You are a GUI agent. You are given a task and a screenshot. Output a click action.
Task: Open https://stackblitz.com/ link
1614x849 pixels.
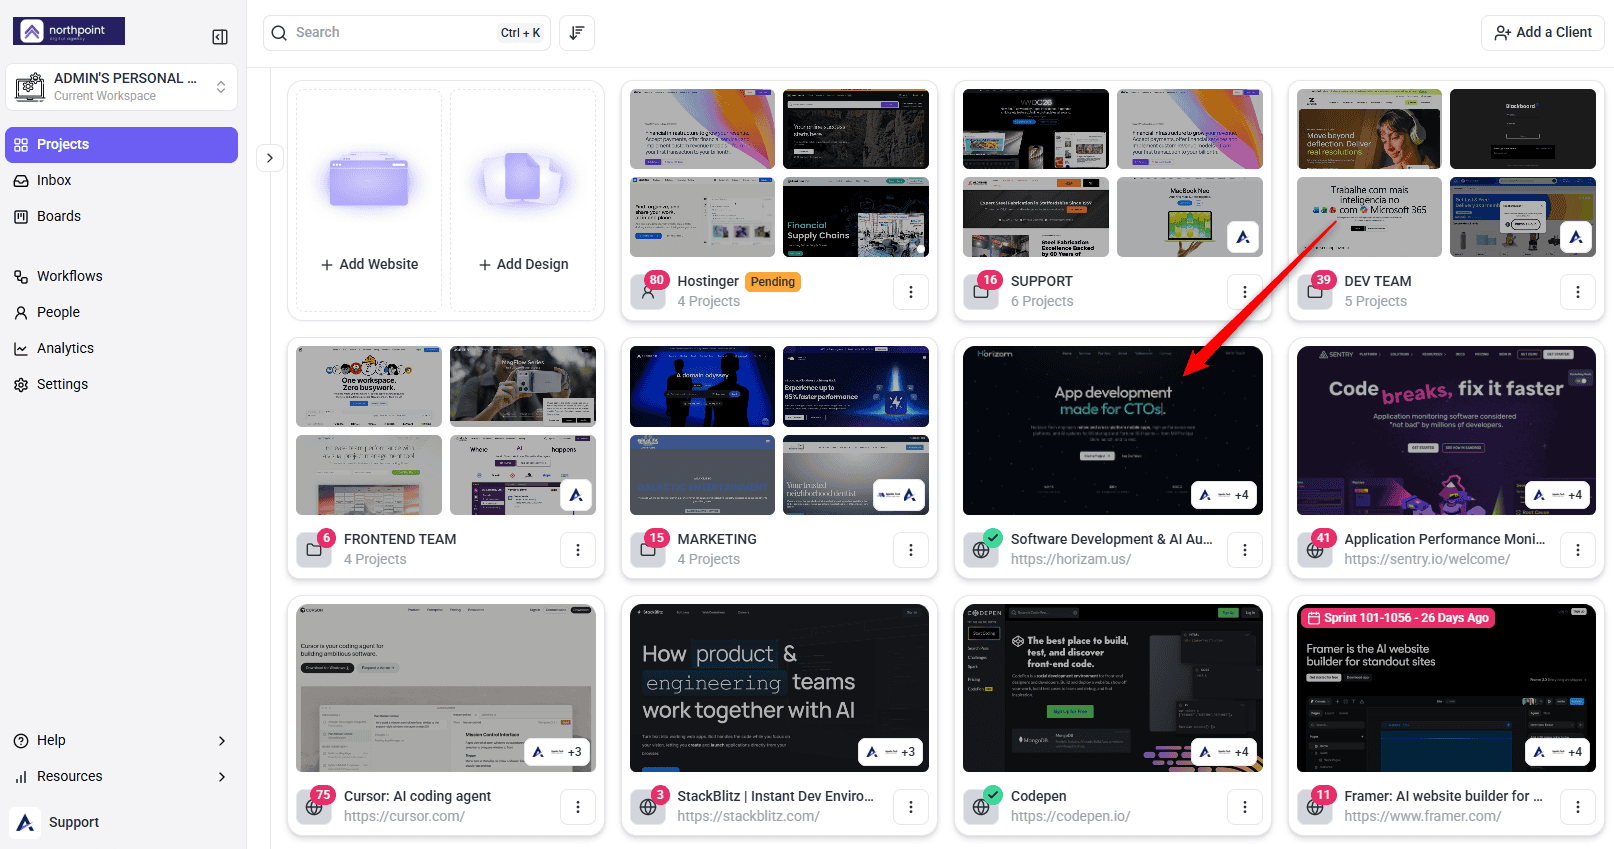pyautogui.click(x=748, y=817)
